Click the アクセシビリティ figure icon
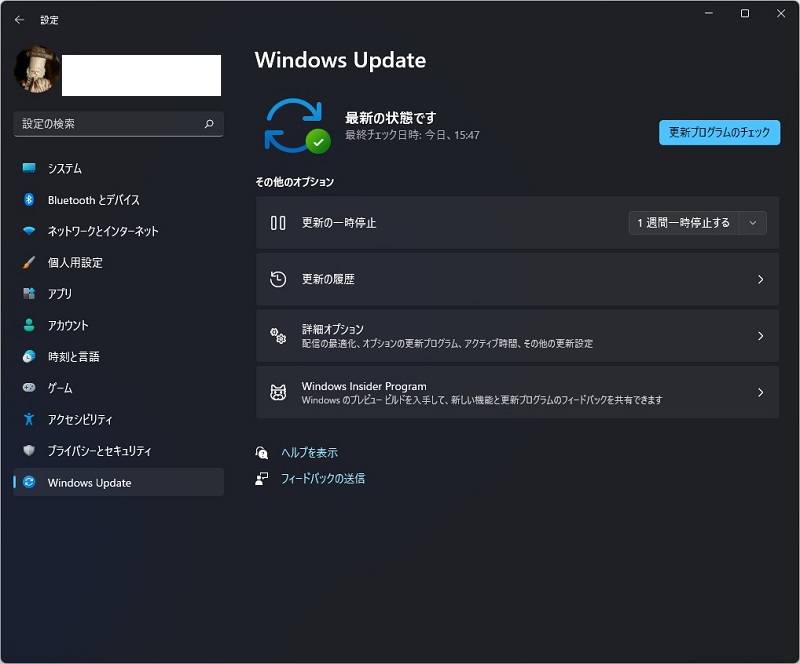The width and height of the screenshot is (800, 664). (x=29, y=419)
